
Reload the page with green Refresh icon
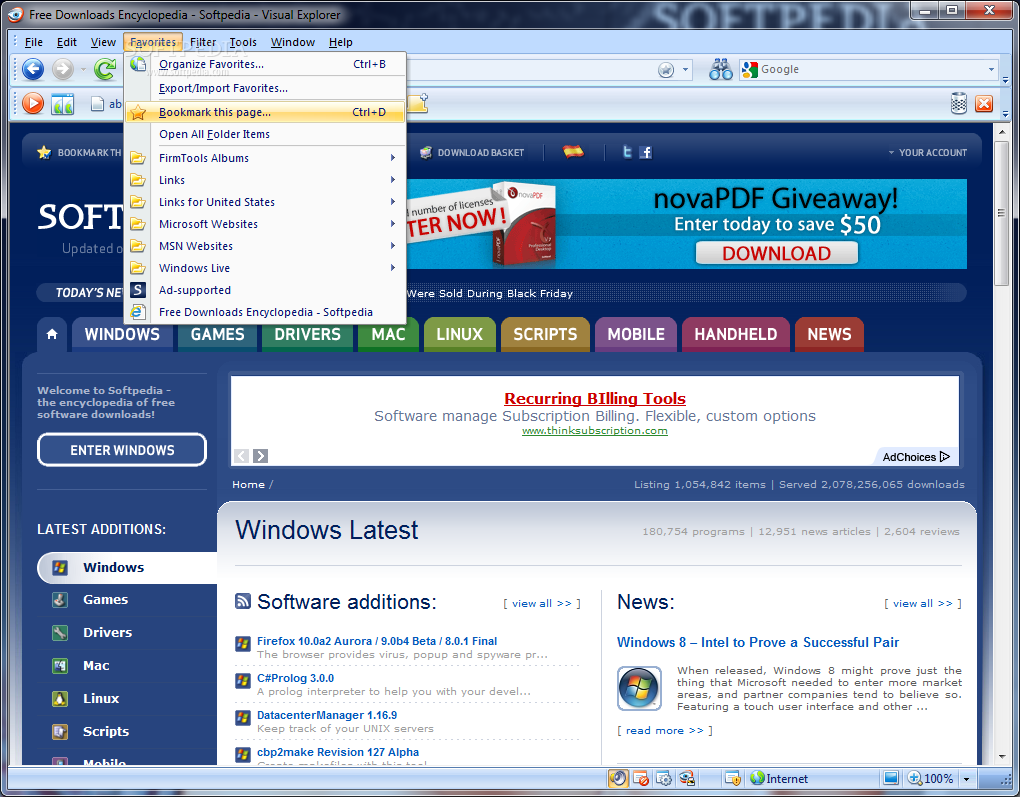104,68
